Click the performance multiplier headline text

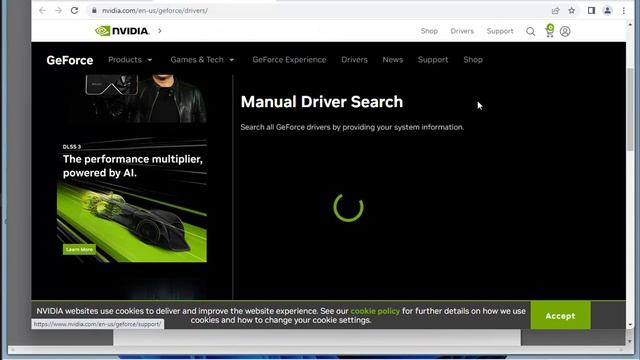click(x=133, y=166)
